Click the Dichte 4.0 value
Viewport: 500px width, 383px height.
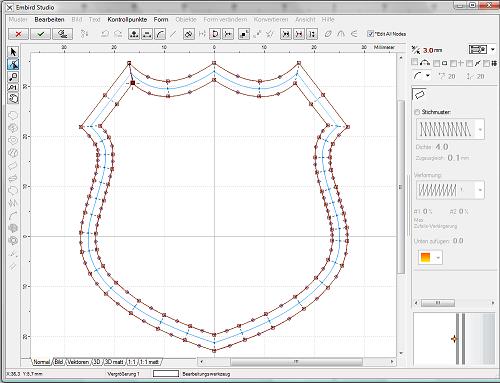[442, 147]
